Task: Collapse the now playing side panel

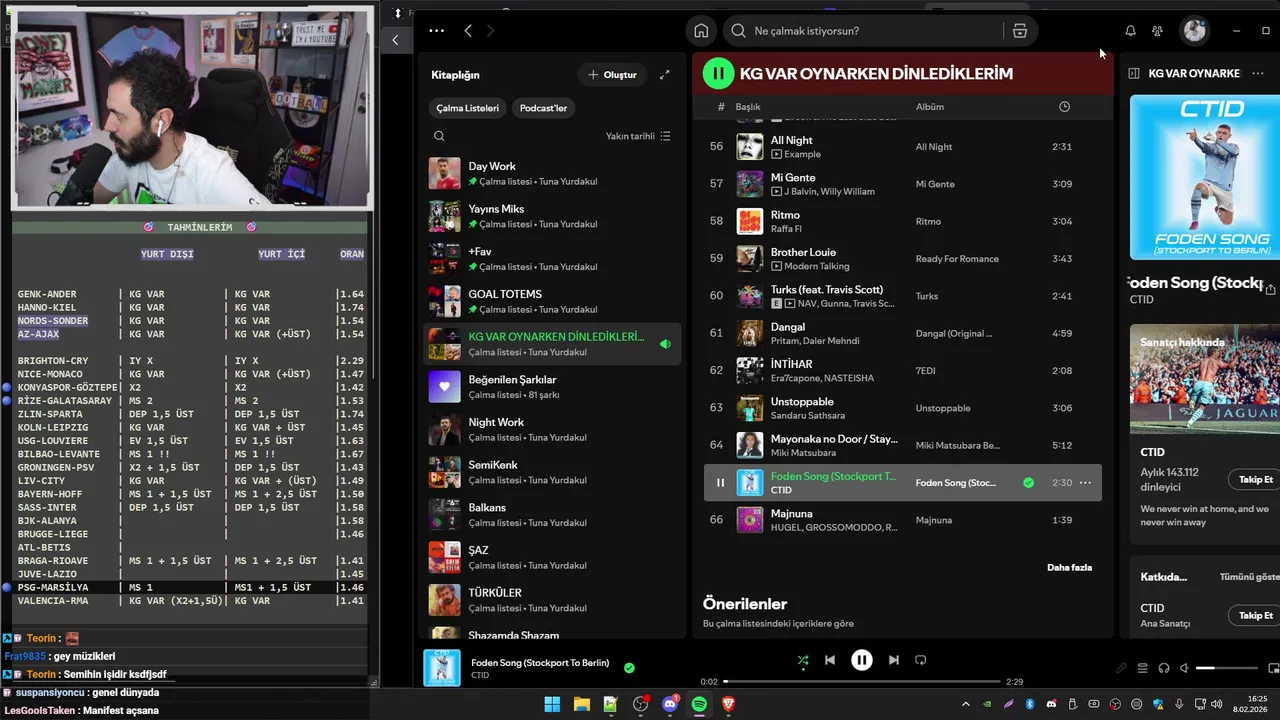Action: [x=1134, y=73]
